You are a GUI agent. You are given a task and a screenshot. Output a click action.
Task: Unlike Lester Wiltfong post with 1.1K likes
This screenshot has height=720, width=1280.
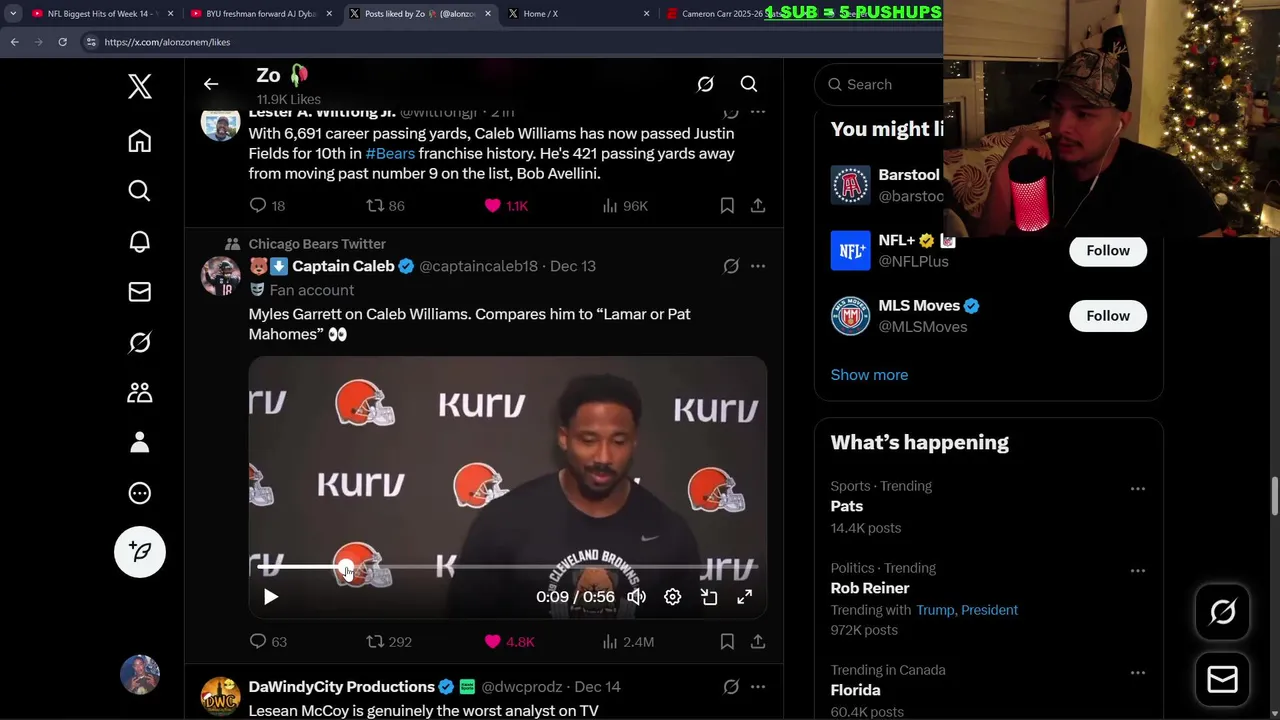pyautogui.click(x=506, y=205)
